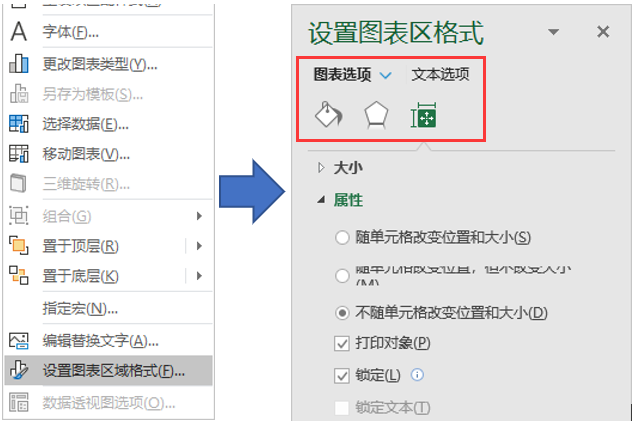This screenshot has height=423, width=632.
Task: Collapse the 属性 section
Action: point(341,200)
